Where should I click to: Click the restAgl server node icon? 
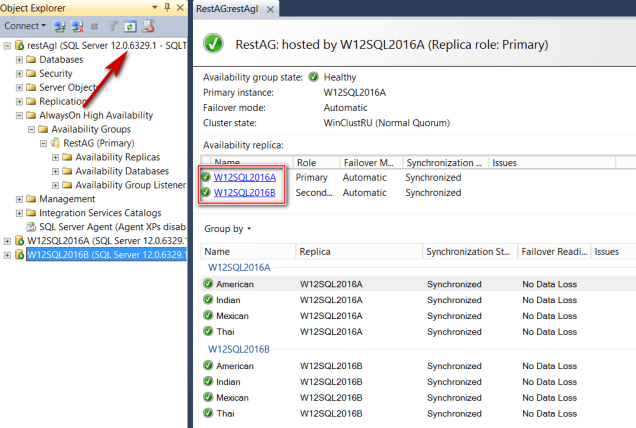click(x=19, y=45)
